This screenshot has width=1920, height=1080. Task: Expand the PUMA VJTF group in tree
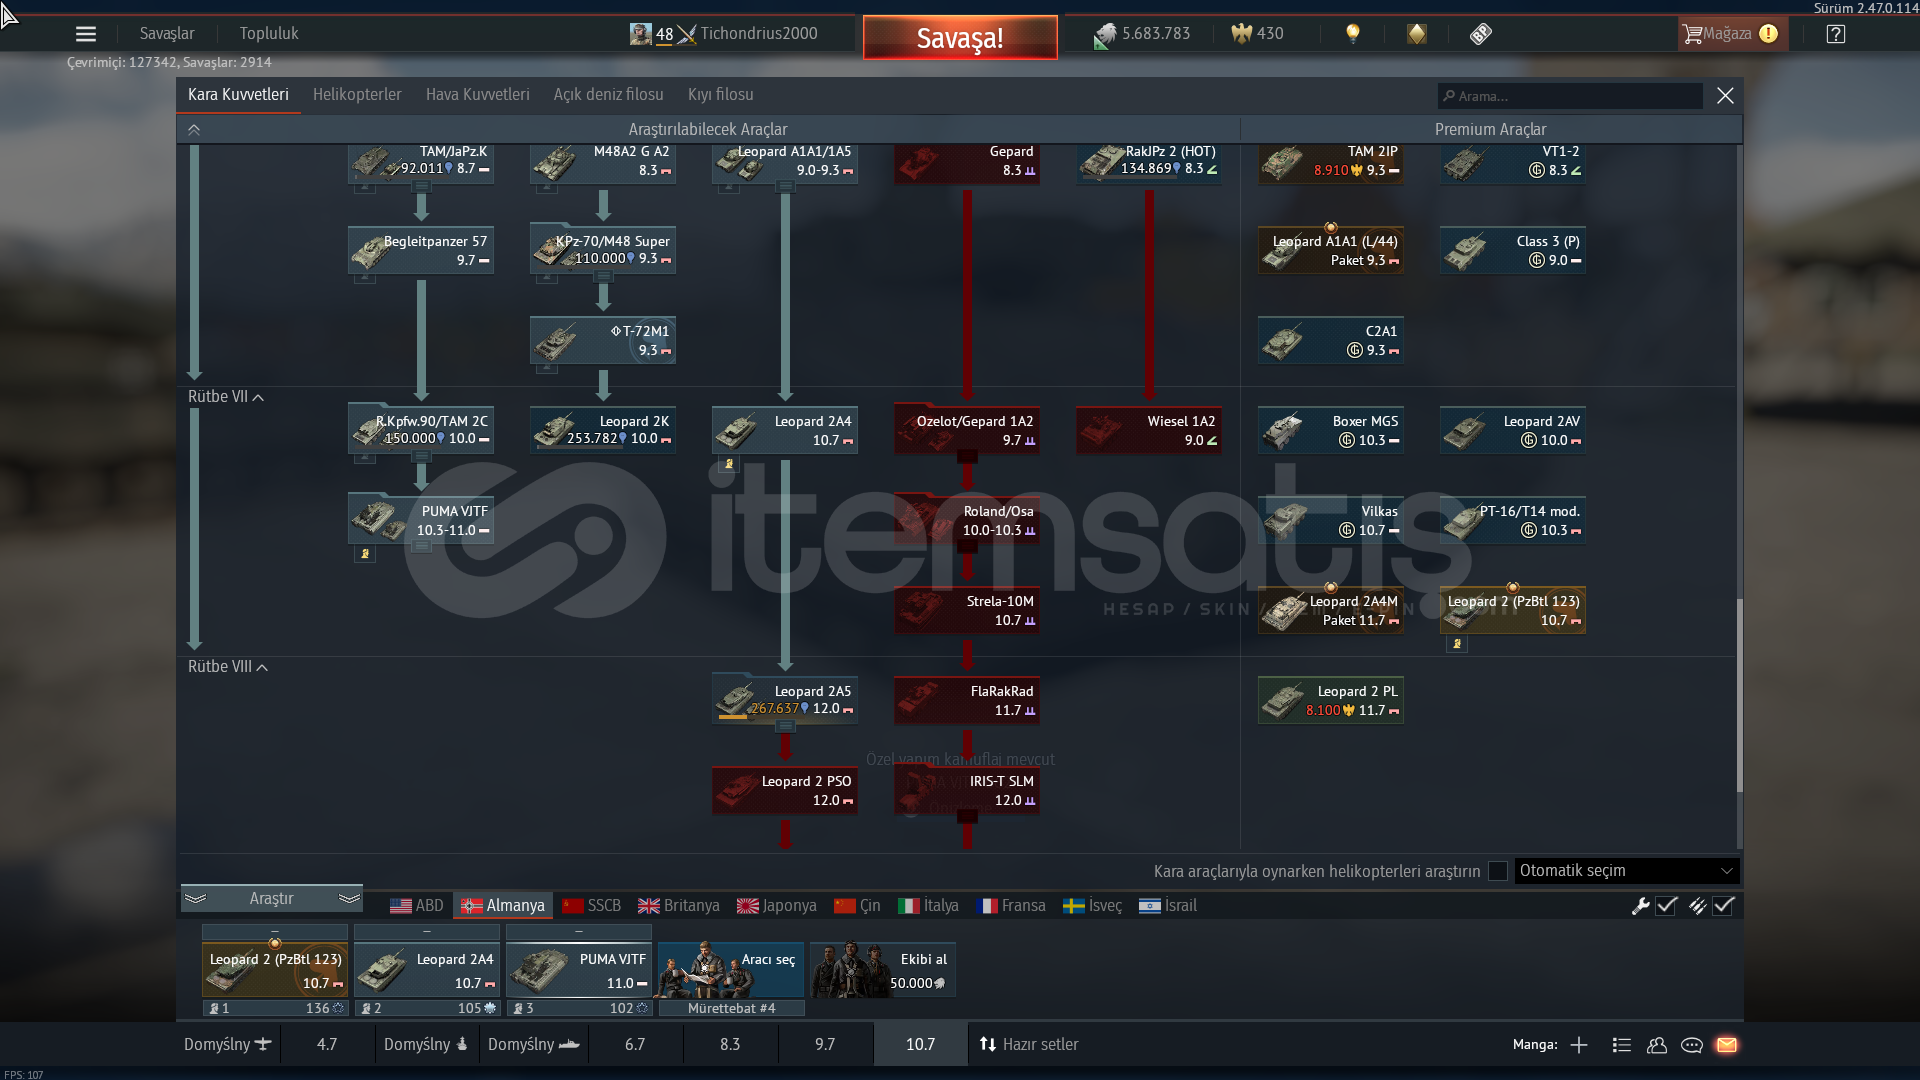(421, 547)
